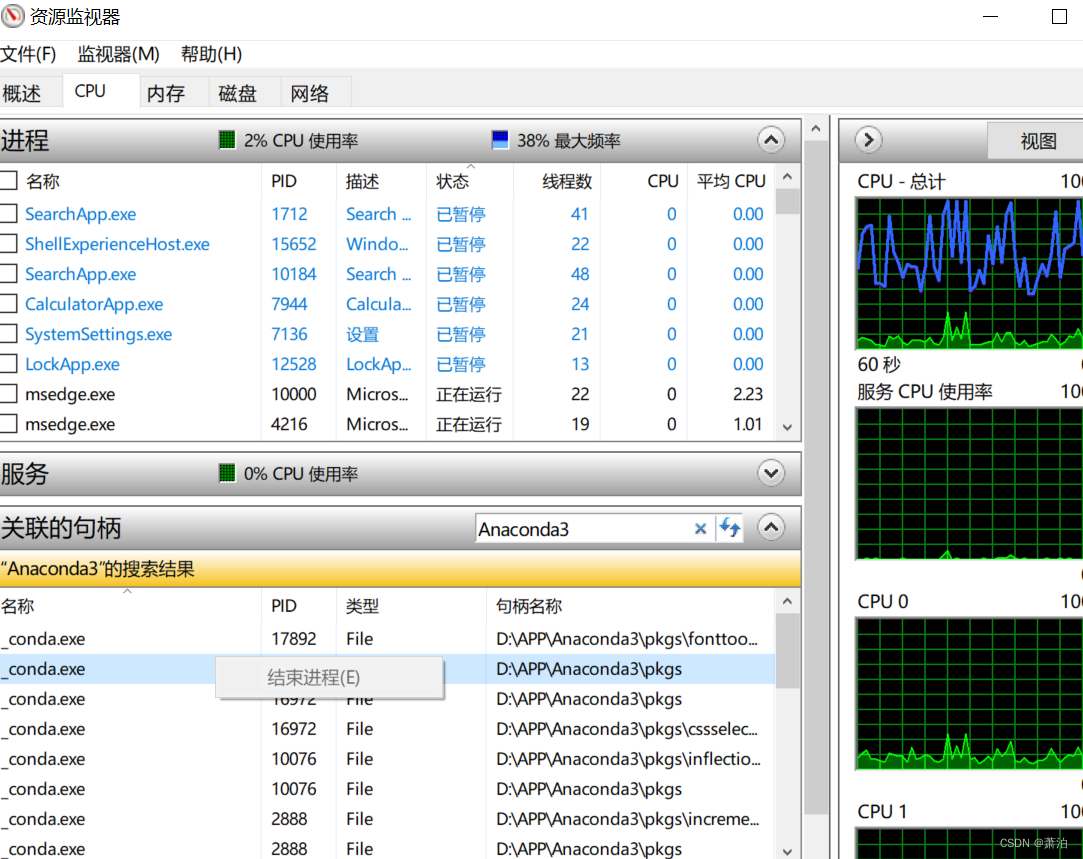Clear the Anaconda3 handle search with X
This screenshot has height=859, width=1083.
pyautogui.click(x=700, y=529)
